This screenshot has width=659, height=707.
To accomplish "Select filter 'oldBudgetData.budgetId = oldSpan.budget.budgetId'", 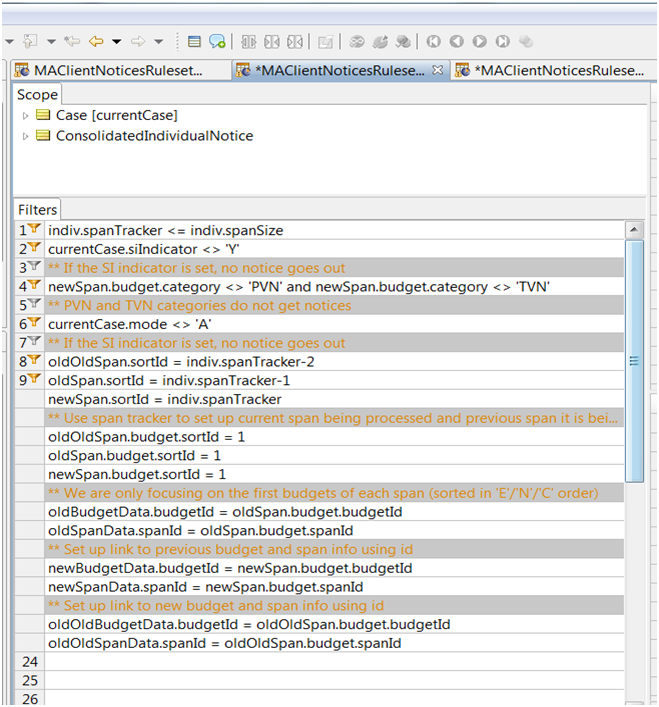I will coord(334,512).
